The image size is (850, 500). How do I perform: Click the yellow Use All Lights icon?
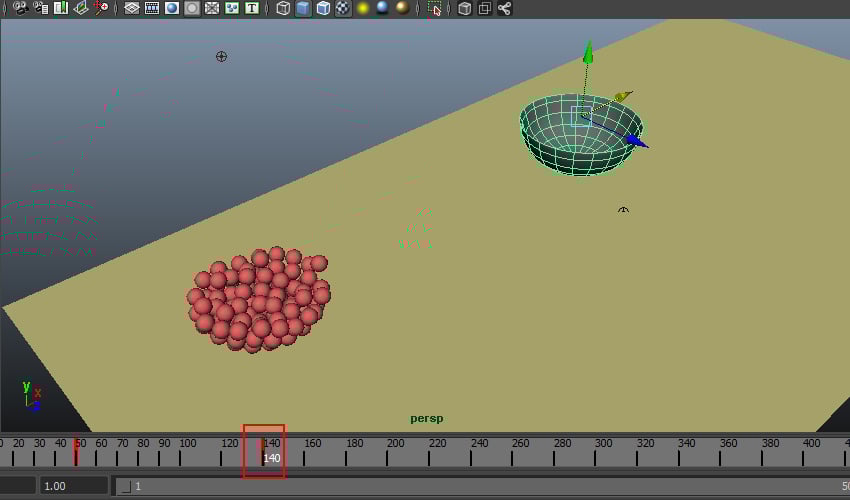pos(363,8)
